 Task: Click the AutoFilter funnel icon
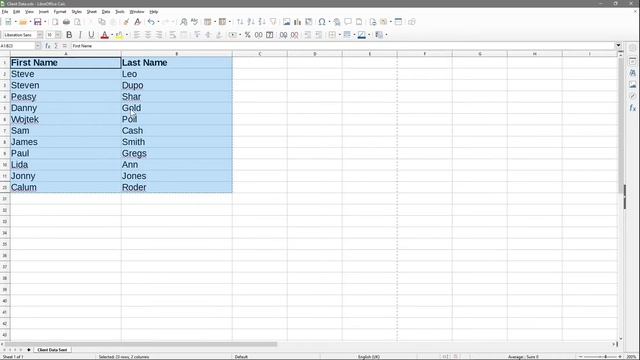273,22
